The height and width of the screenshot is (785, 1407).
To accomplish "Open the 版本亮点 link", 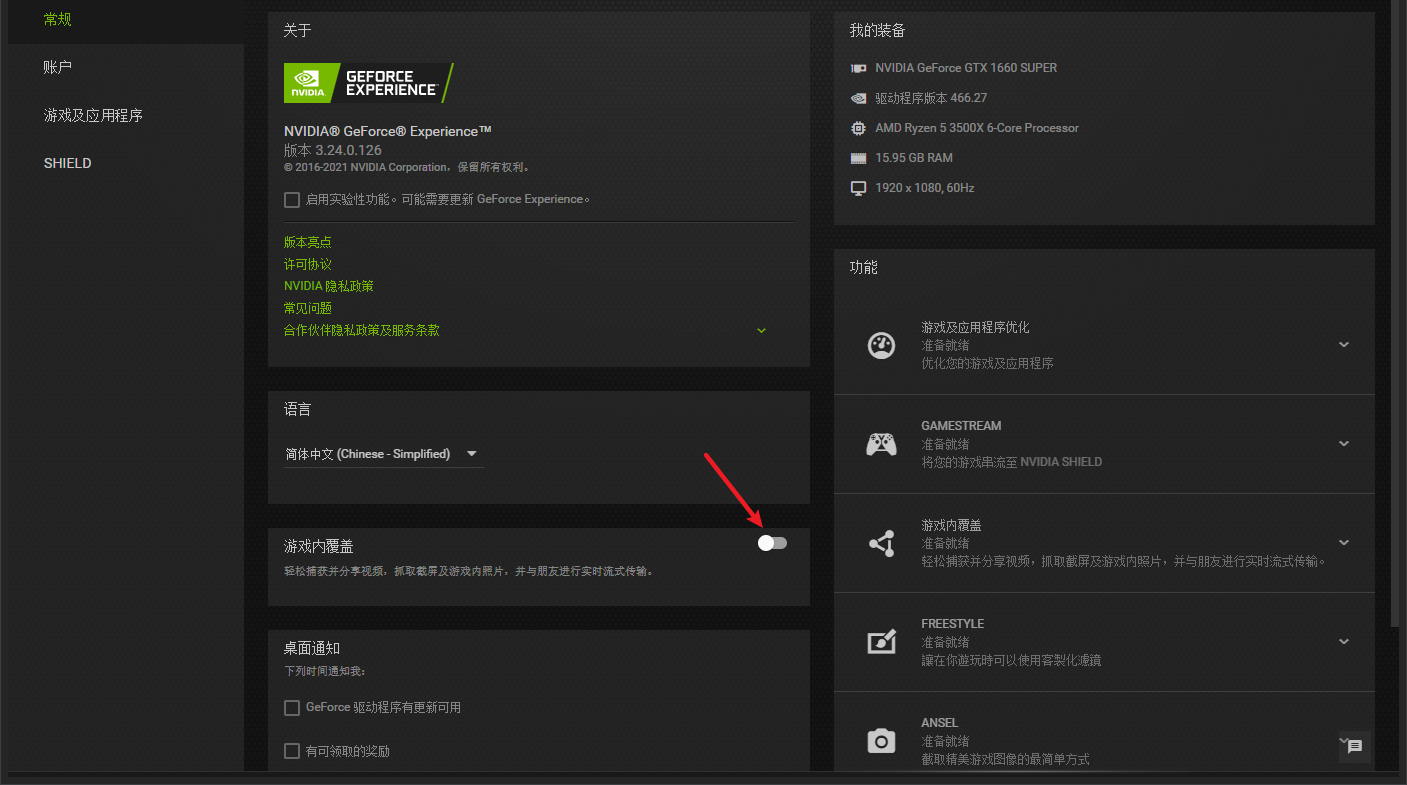I will (x=308, y=242).
